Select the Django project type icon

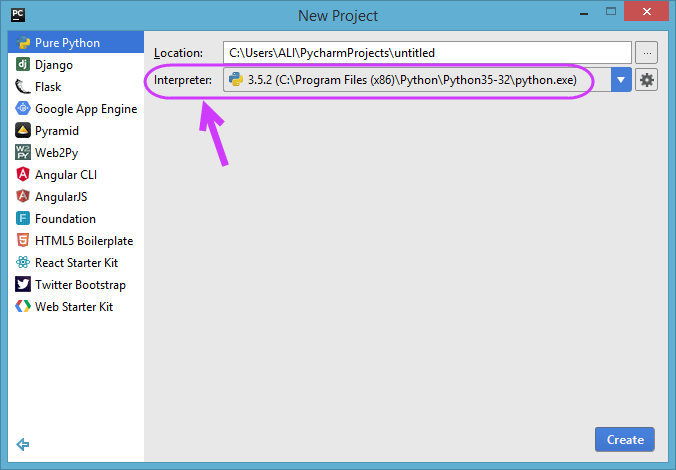(x=22, y=65)
